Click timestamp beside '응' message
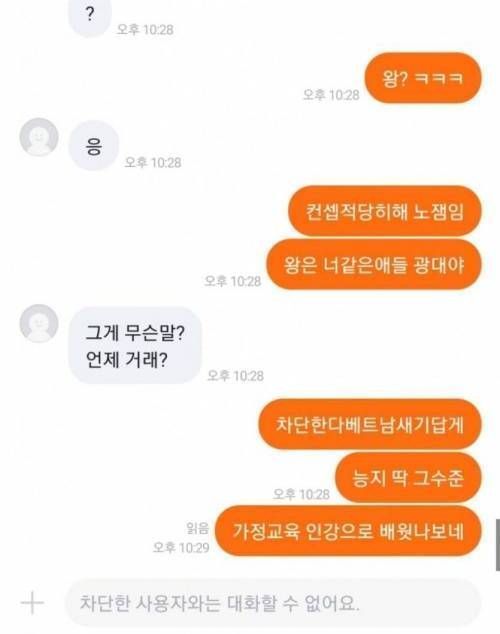 pyautogui.click(x=153, y=163)
